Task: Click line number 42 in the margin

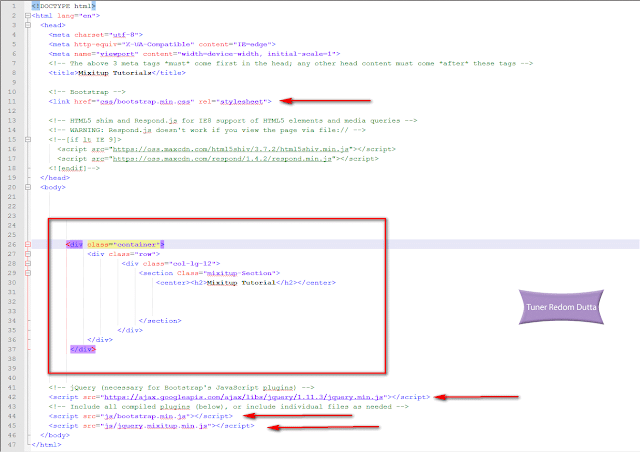Action: [12, 397]
